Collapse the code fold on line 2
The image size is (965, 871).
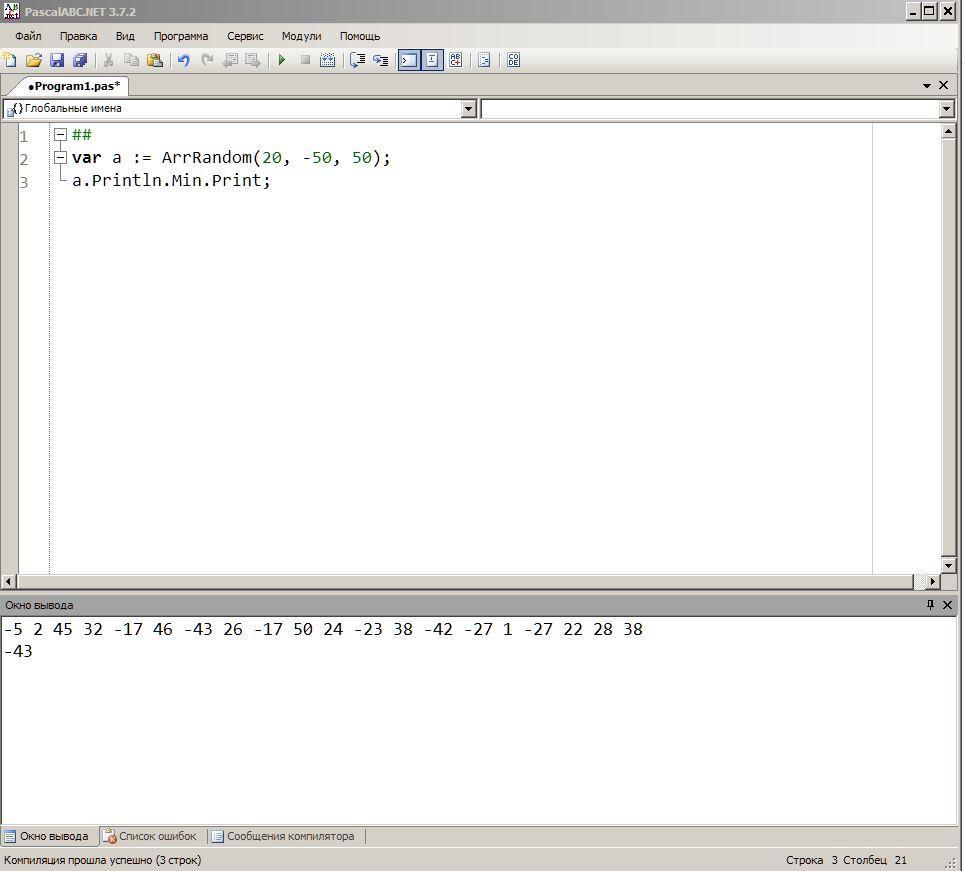click(60, 158)
